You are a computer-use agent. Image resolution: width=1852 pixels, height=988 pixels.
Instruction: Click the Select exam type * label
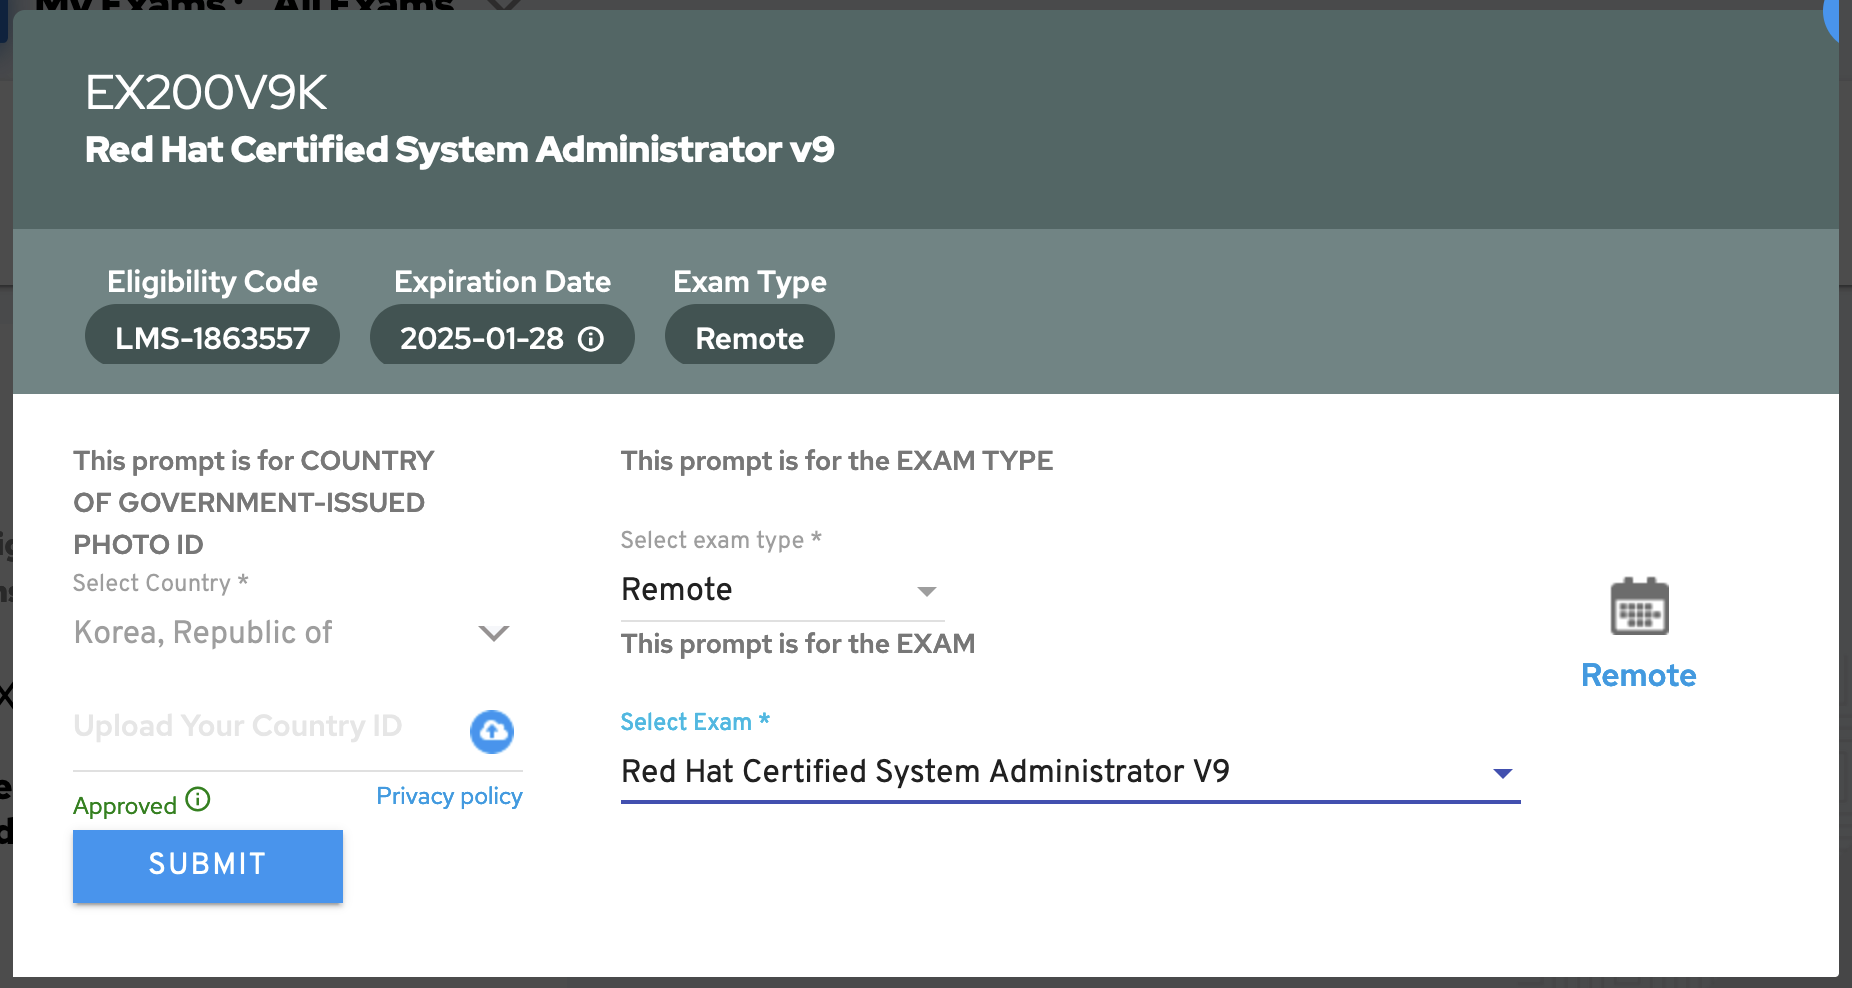coord(721,540)
